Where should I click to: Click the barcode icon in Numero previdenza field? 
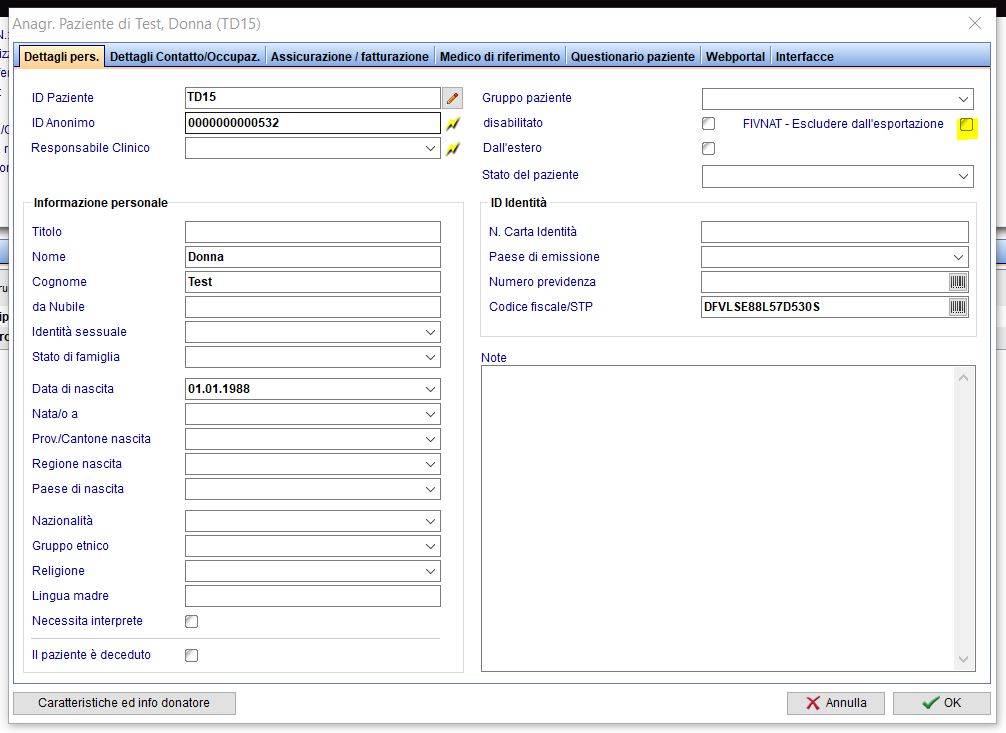(957, 282)
